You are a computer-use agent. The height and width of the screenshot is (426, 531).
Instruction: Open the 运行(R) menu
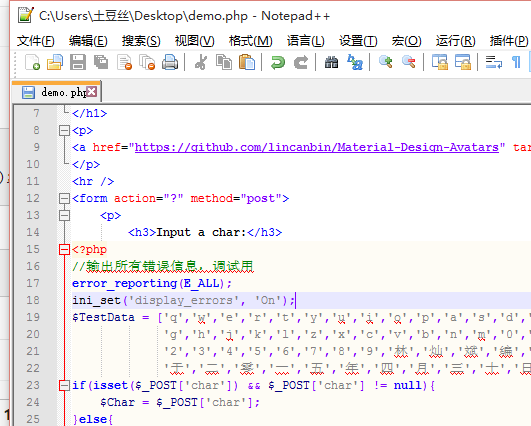point(455,41)
